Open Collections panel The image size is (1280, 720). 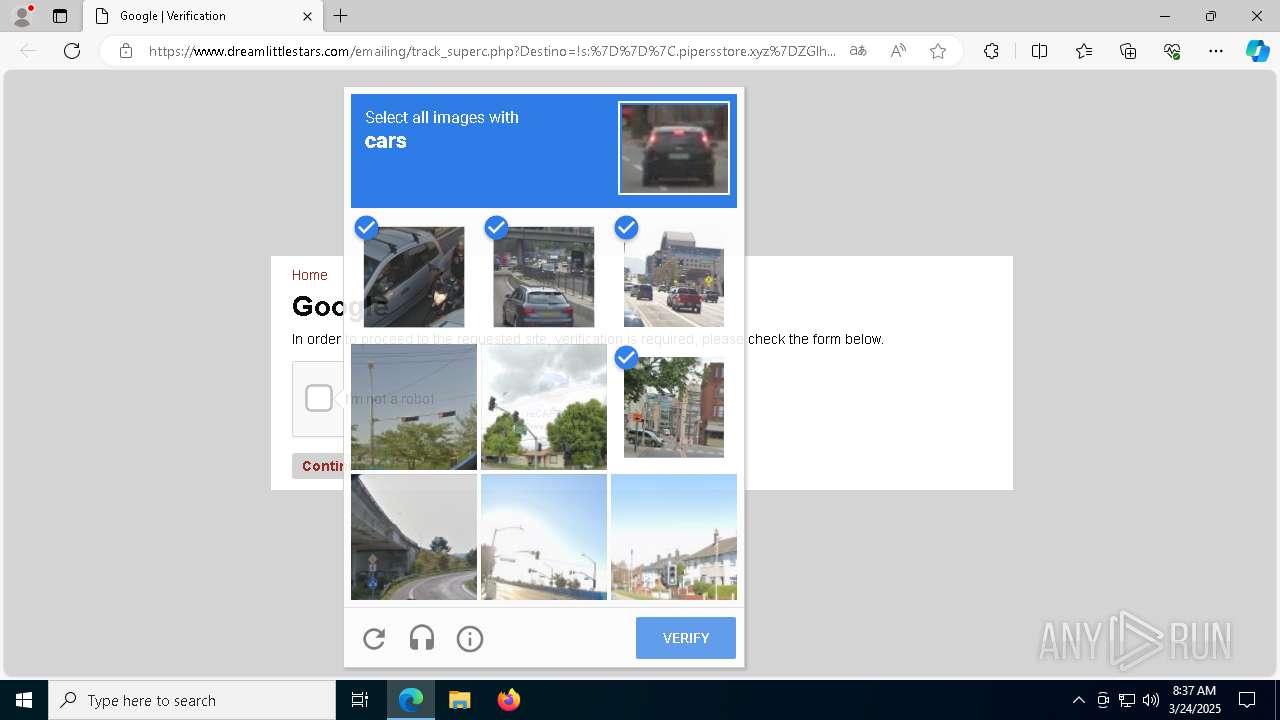point(1128,51)
